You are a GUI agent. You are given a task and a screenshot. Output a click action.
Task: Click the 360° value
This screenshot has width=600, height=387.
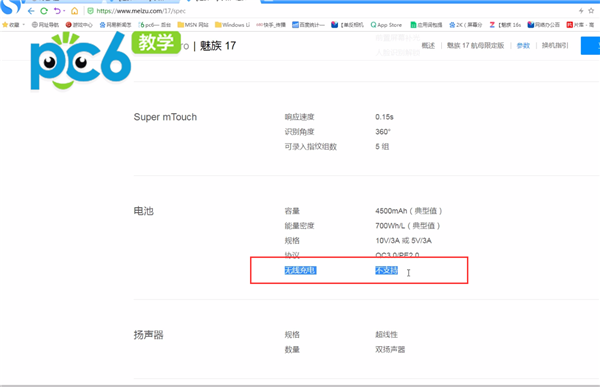coord(383,132)
